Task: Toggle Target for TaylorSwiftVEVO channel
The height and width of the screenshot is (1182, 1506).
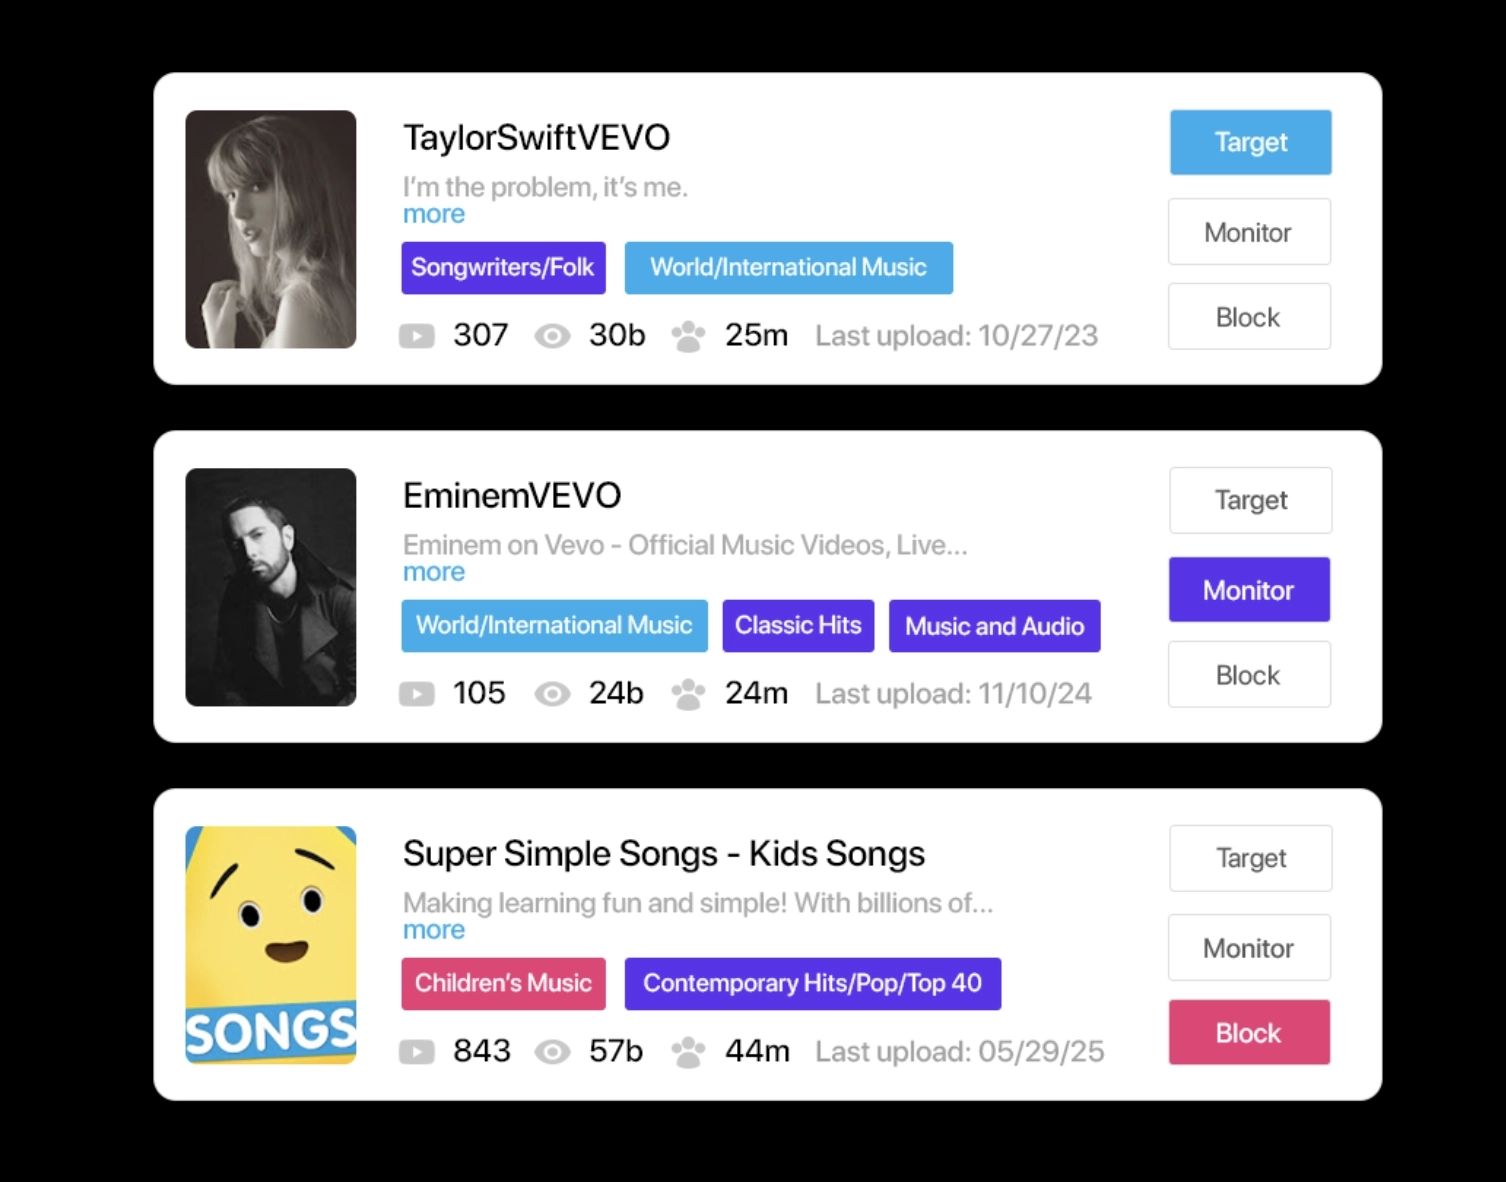Action: [x=1250, y=142]
